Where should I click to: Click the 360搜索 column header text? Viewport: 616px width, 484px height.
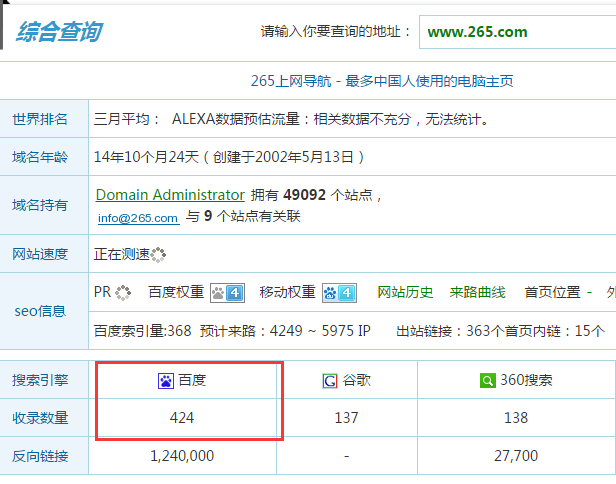(526, 380)
